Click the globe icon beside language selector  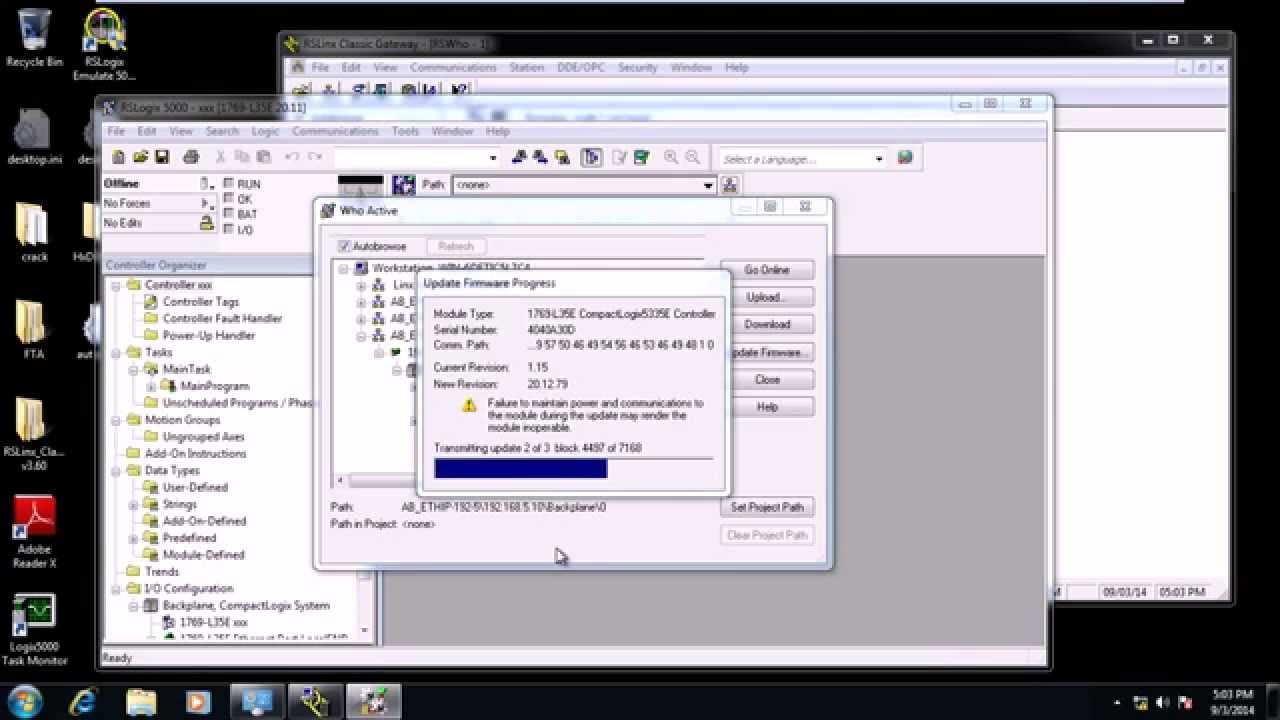tap(905, 158)
